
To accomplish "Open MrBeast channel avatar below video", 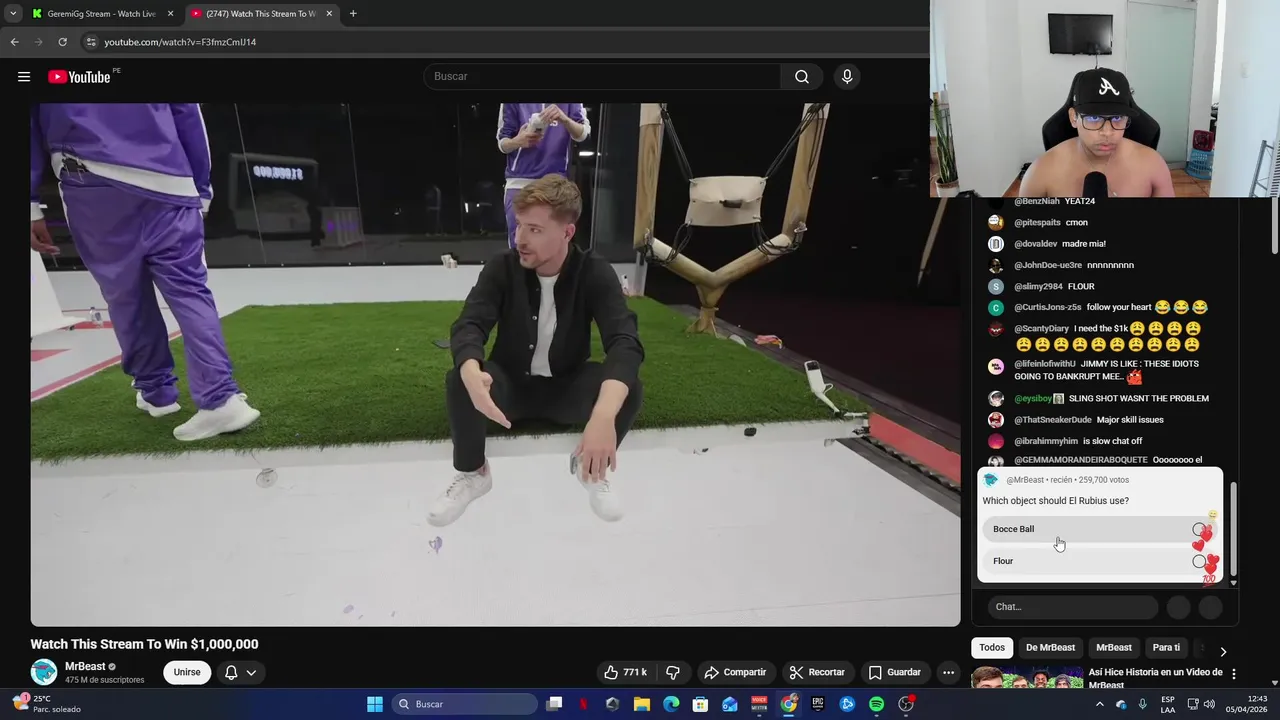I will click(x=44, y=672).
